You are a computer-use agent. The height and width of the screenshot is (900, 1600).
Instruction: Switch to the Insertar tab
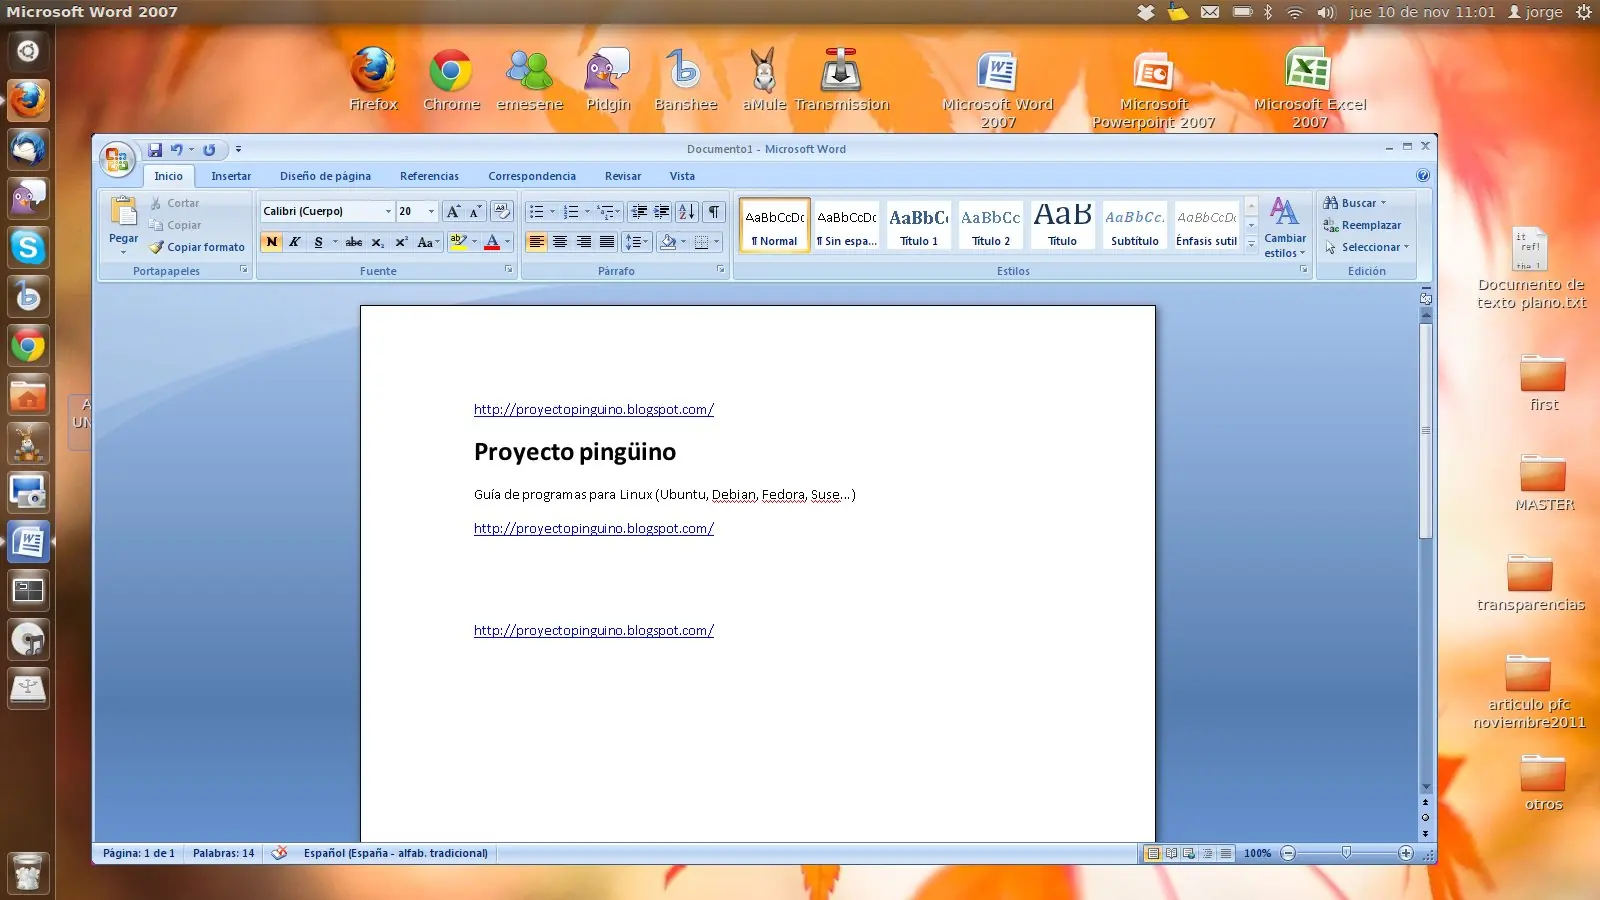(231, 176)
